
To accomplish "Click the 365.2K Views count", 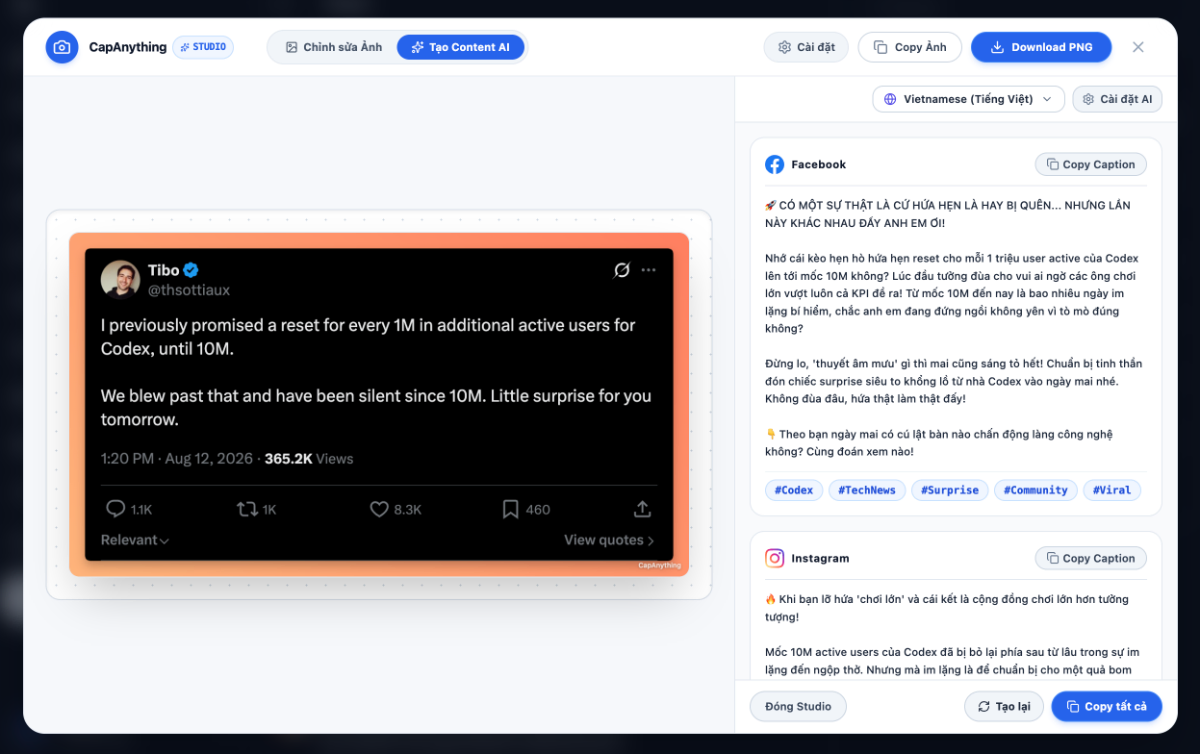I will tap(309, 459).
